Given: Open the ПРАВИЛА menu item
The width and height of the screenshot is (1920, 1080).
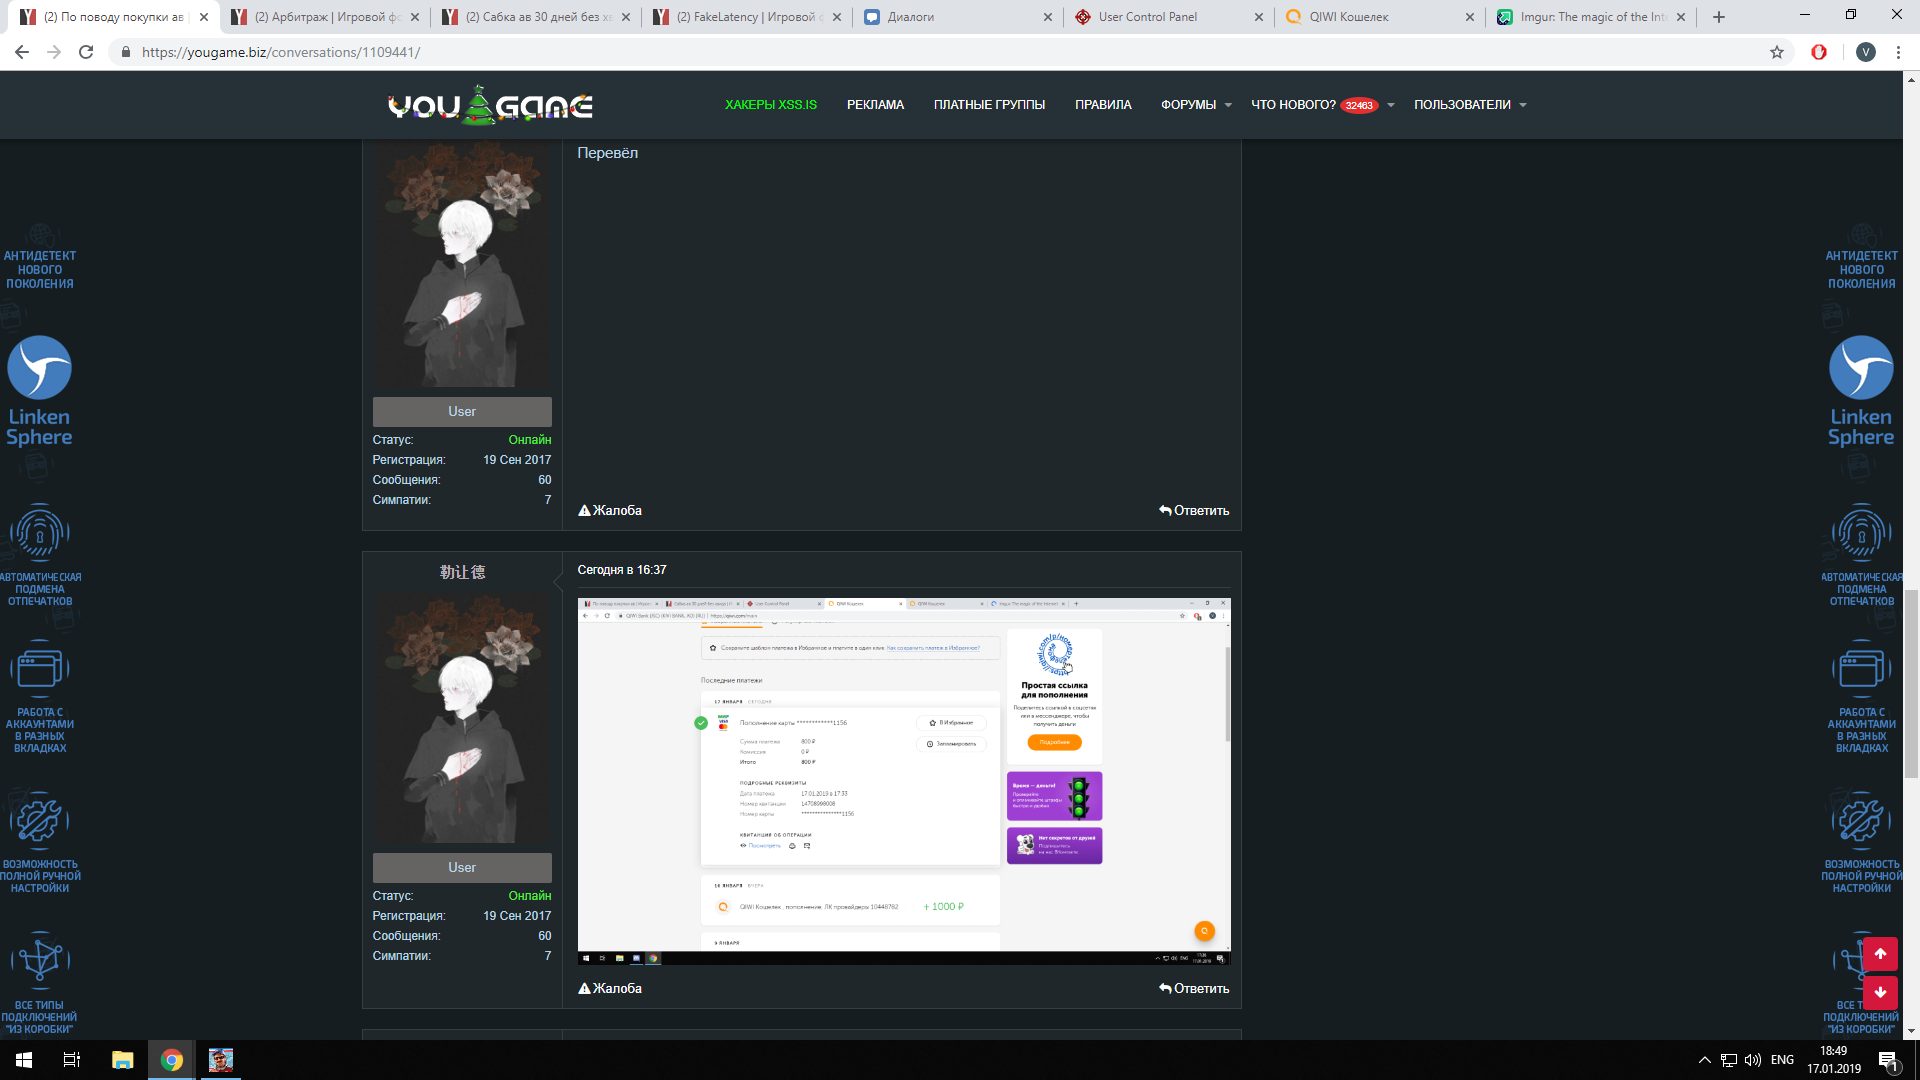Looking at the screenshot, I should 1103,105.
